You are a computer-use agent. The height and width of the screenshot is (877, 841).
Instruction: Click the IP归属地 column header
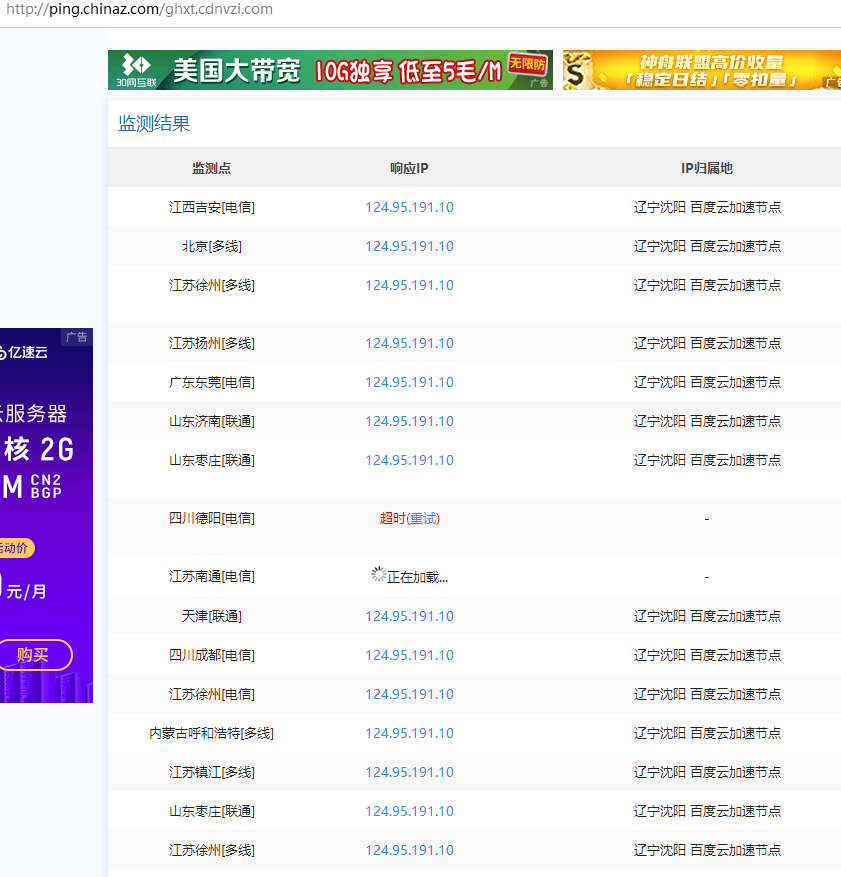[706, 168]
